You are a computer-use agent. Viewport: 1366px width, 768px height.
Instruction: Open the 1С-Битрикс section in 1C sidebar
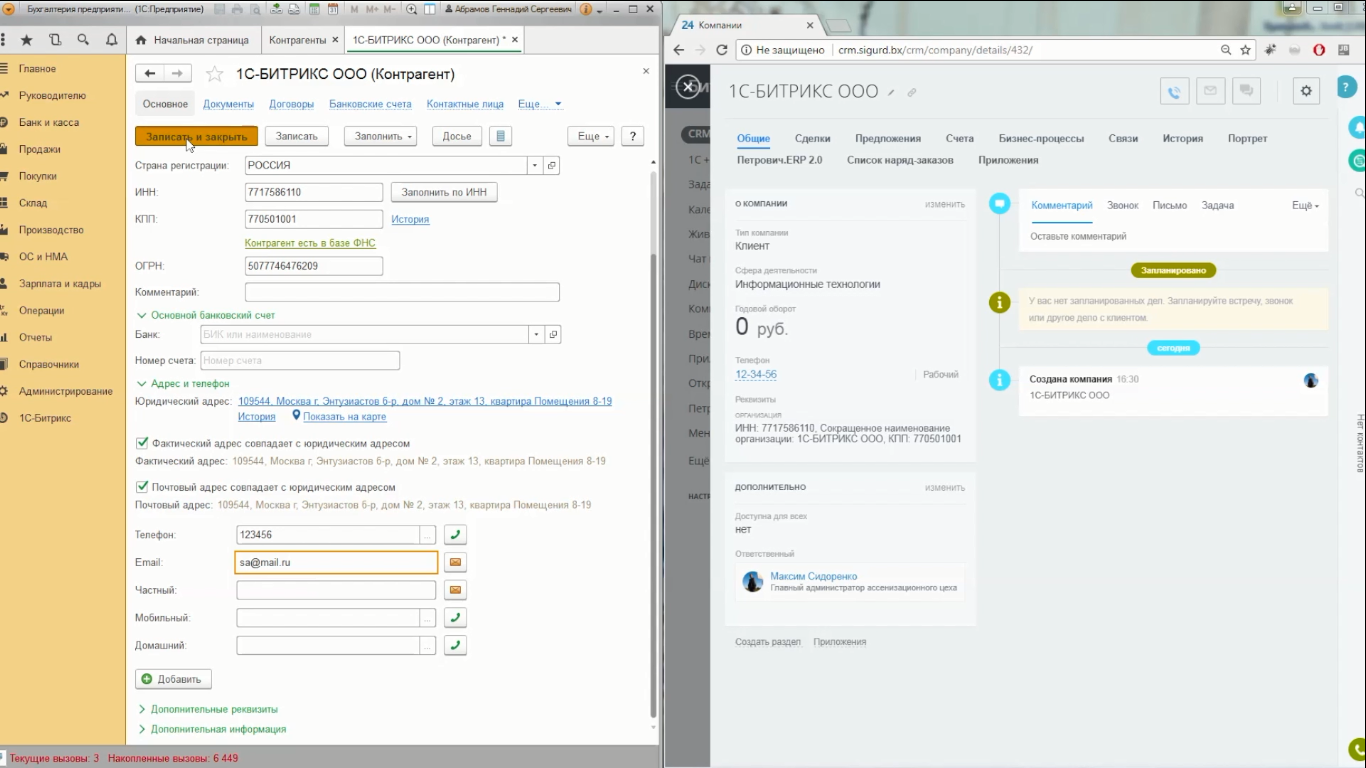[x=45, y=418]
